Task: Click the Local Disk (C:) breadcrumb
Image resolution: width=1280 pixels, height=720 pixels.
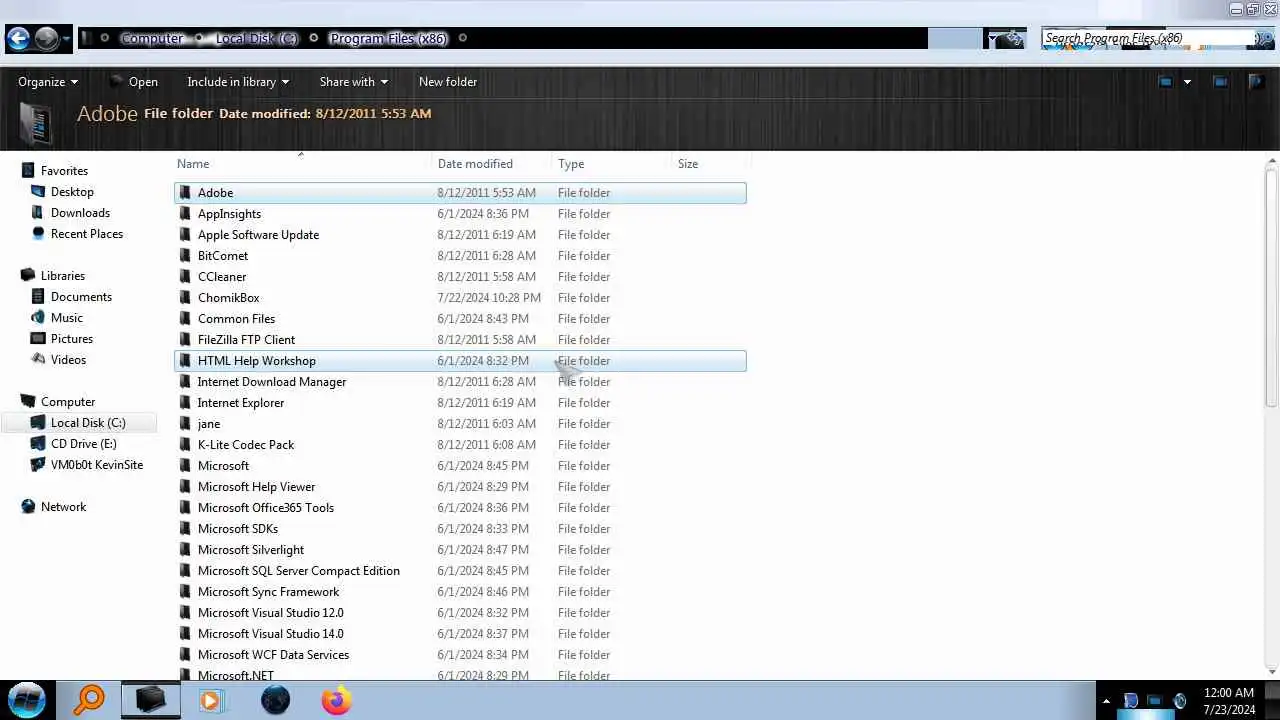Action: (x=256, y=38)
